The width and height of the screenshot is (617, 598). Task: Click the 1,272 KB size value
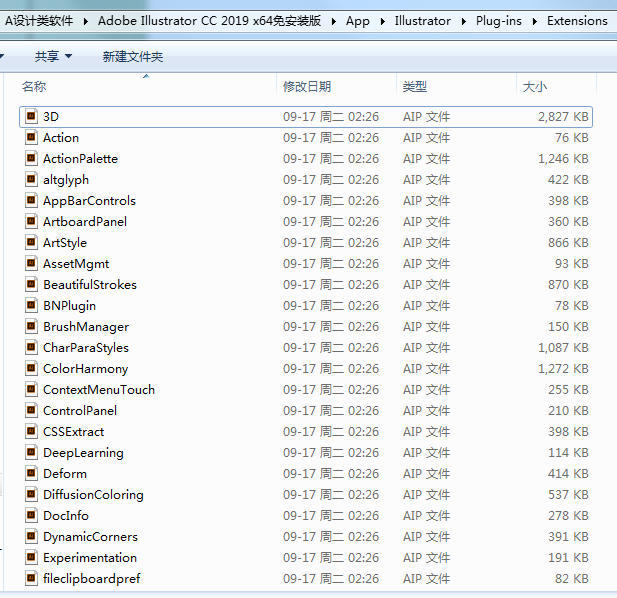click(563, 369)
